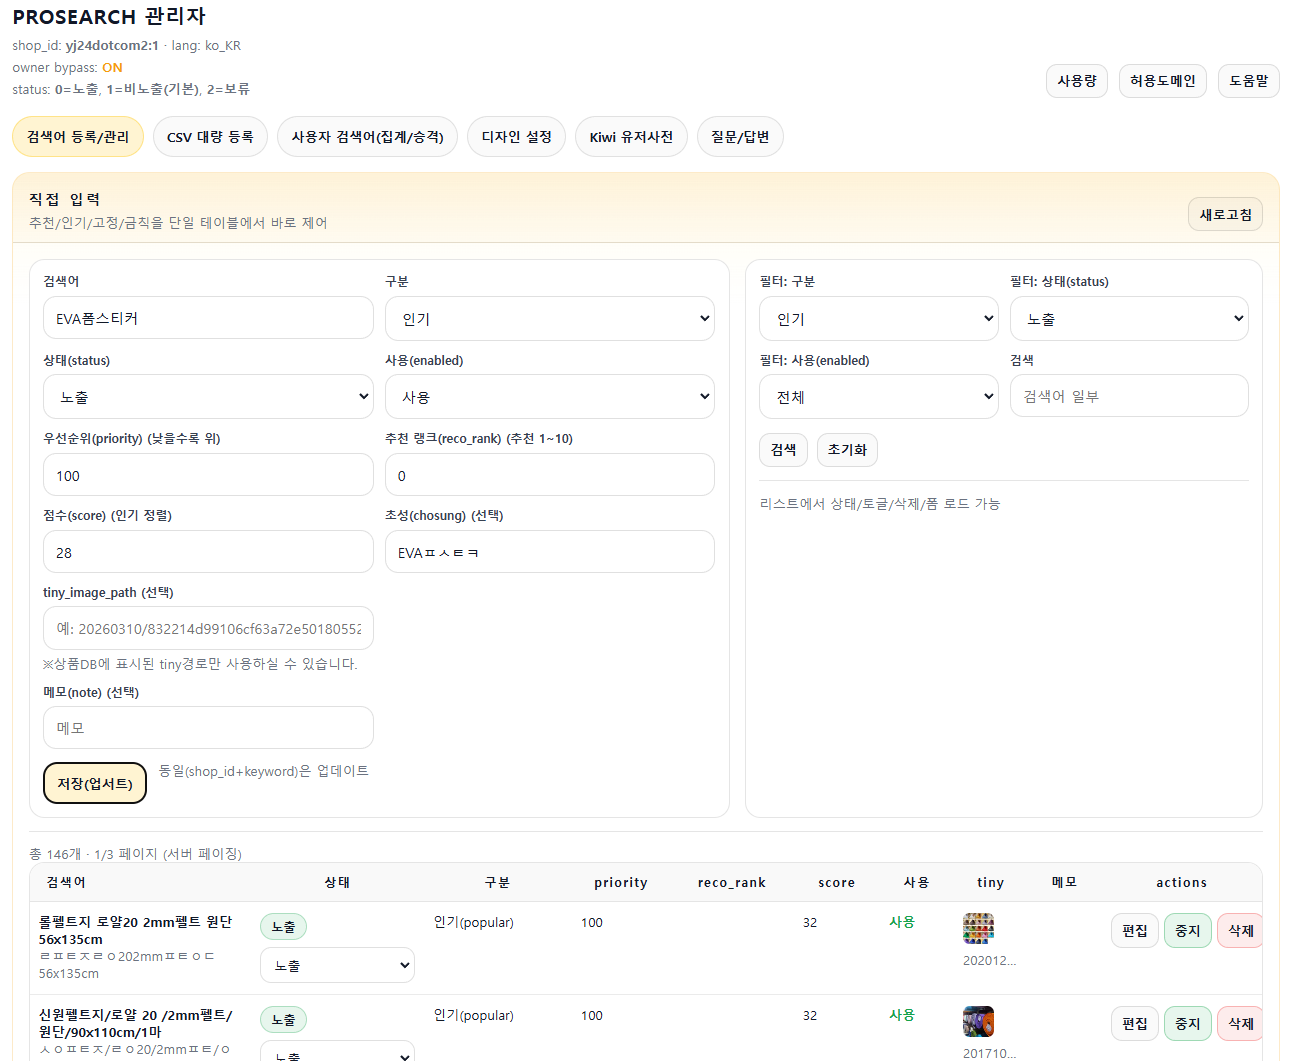1296x1061 pixels.
Task: Delete the first keyword with 삭제
Action: (x=1240, y=930)
